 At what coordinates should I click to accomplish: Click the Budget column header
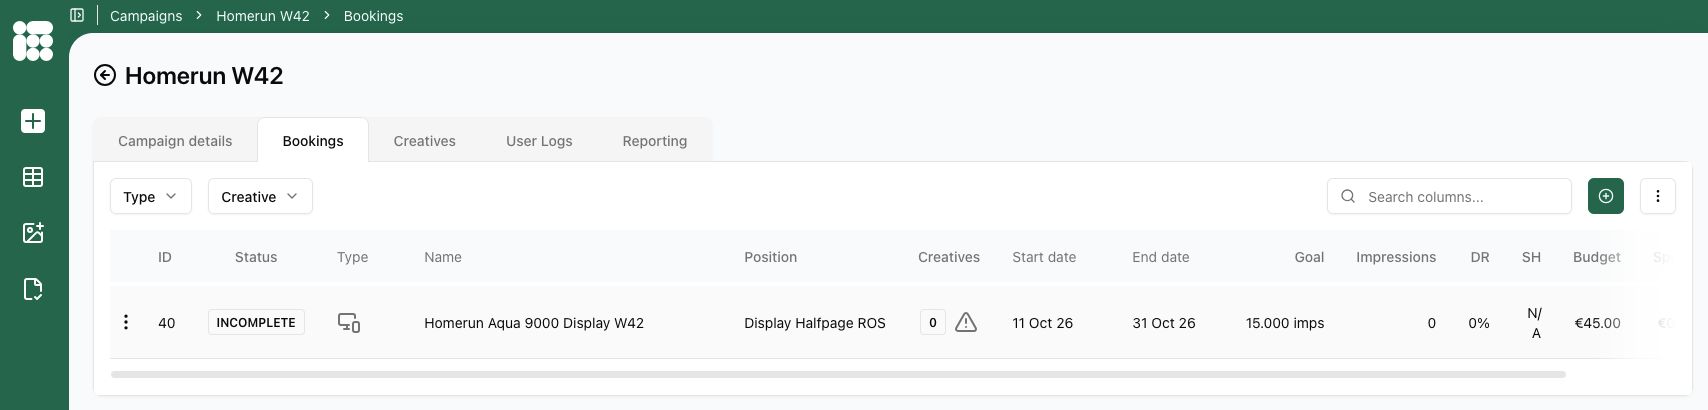[1597, 257]
